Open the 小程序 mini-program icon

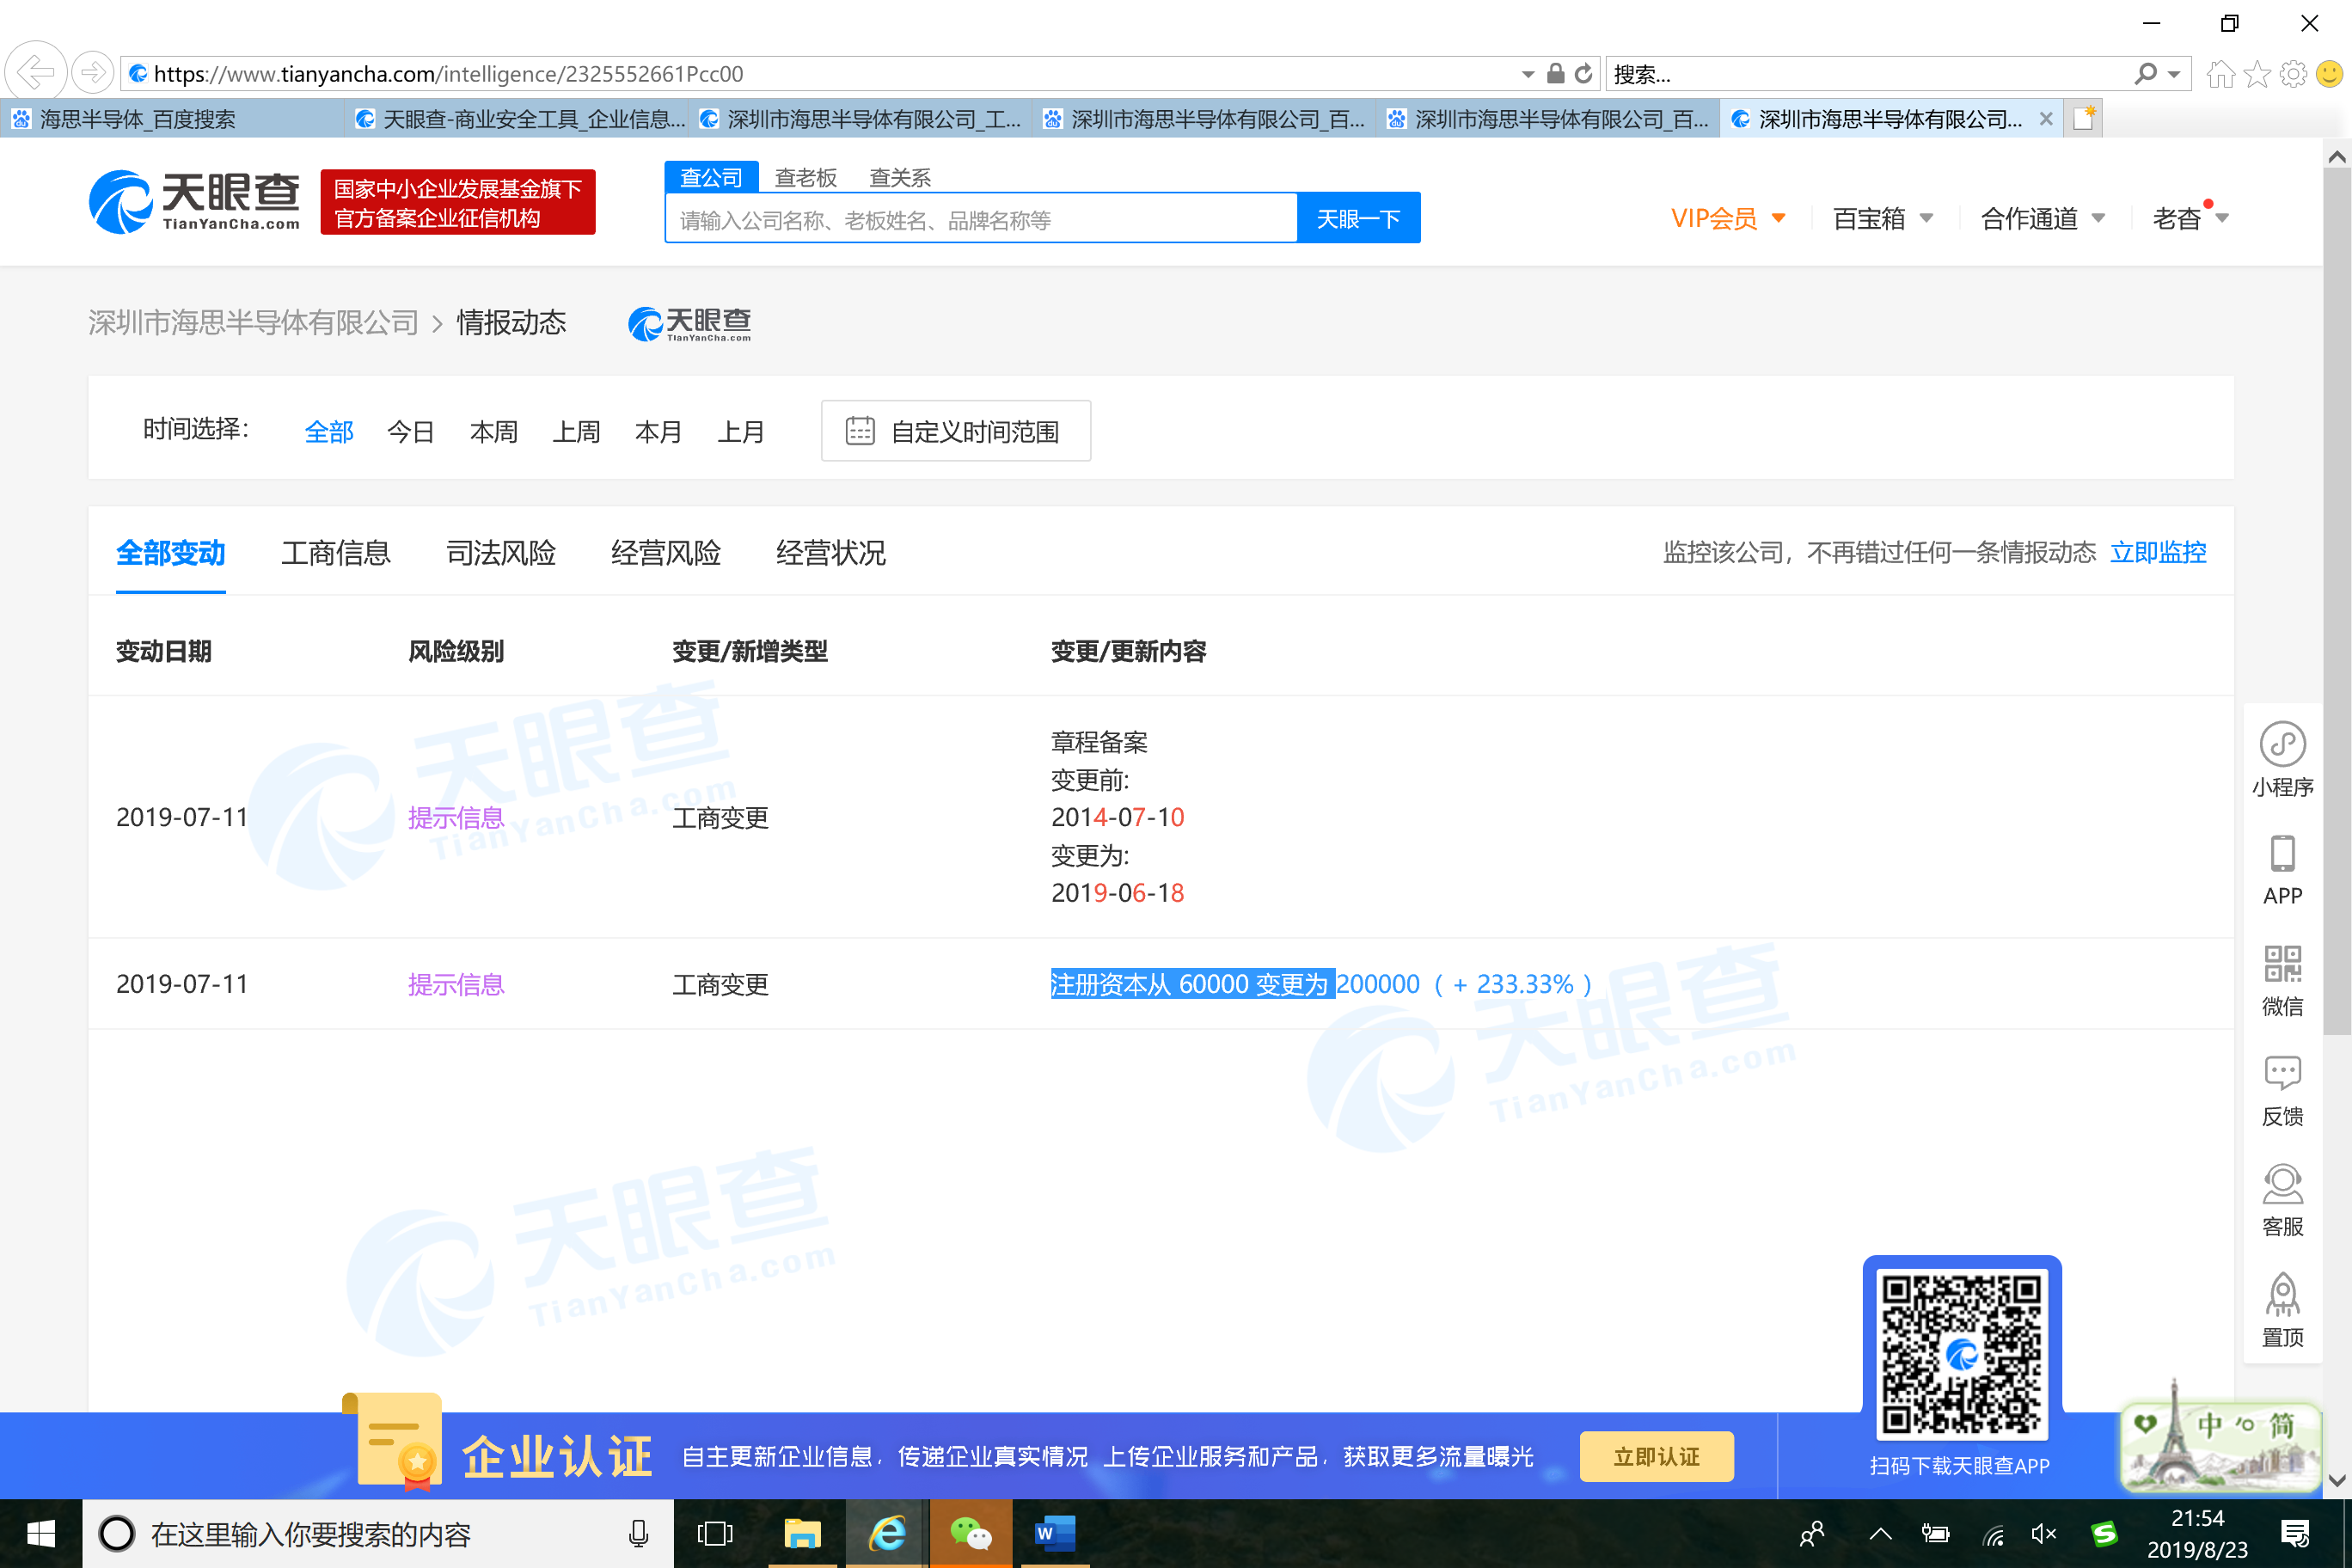(2282, 745)
